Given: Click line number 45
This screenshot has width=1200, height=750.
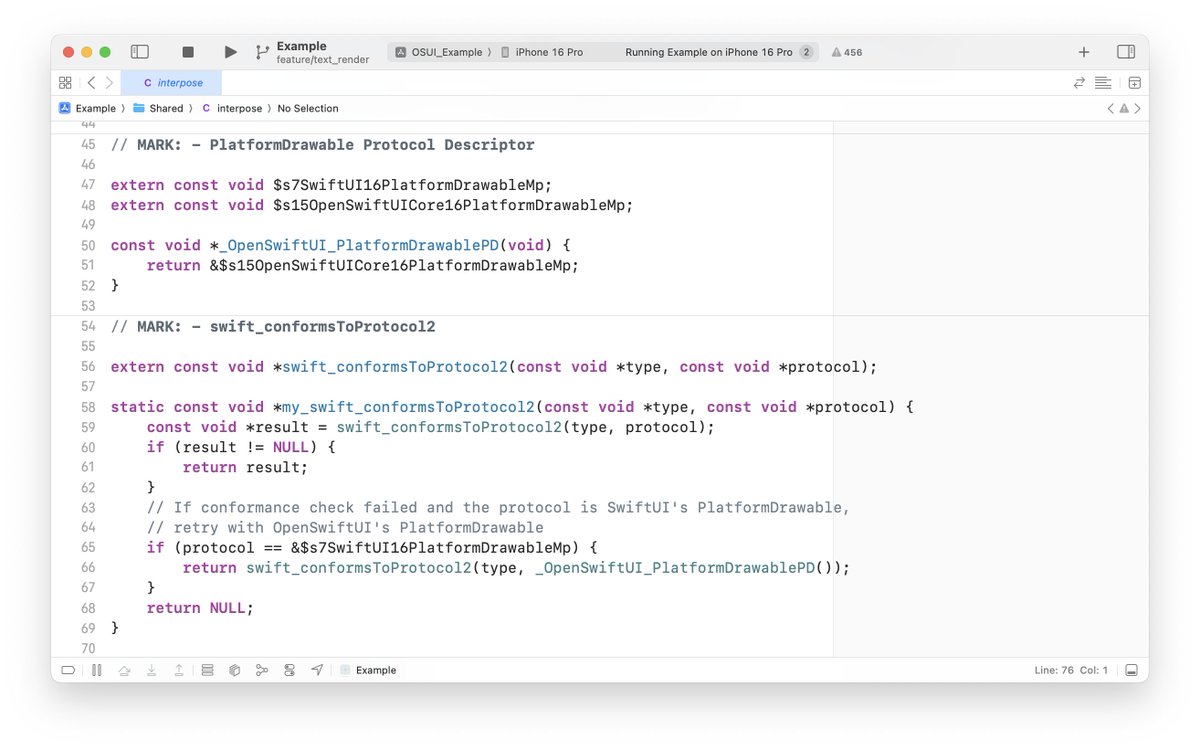Looking at the screenshot, I should pos(88,144).
